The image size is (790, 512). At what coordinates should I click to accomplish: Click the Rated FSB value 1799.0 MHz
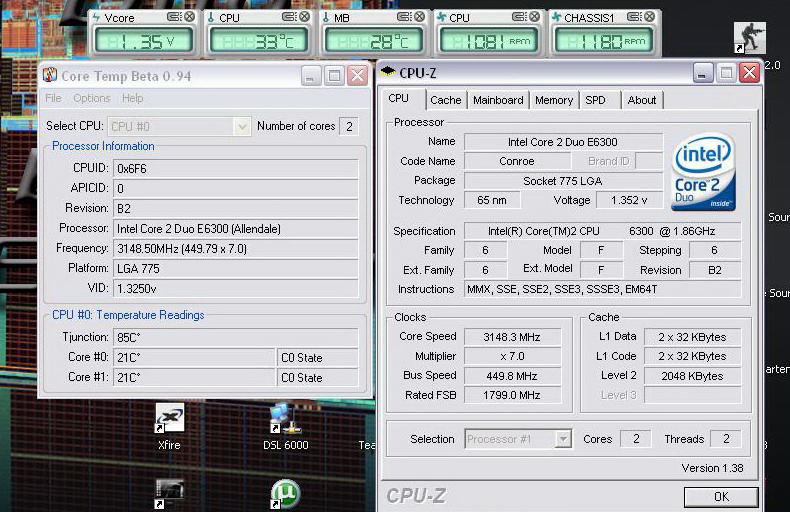coord(512,395)
